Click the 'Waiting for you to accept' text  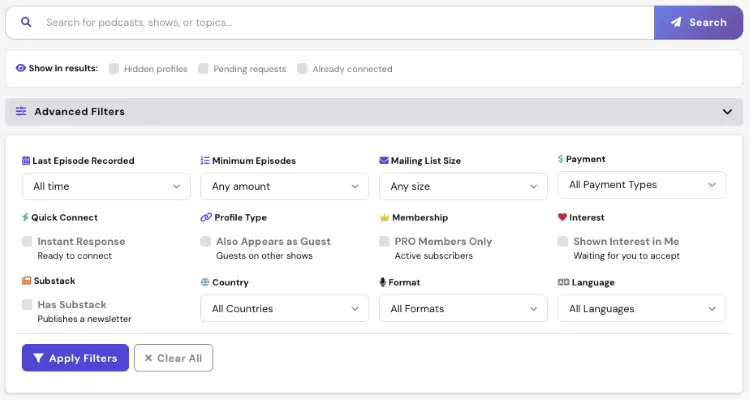click(x=627, y=256)
